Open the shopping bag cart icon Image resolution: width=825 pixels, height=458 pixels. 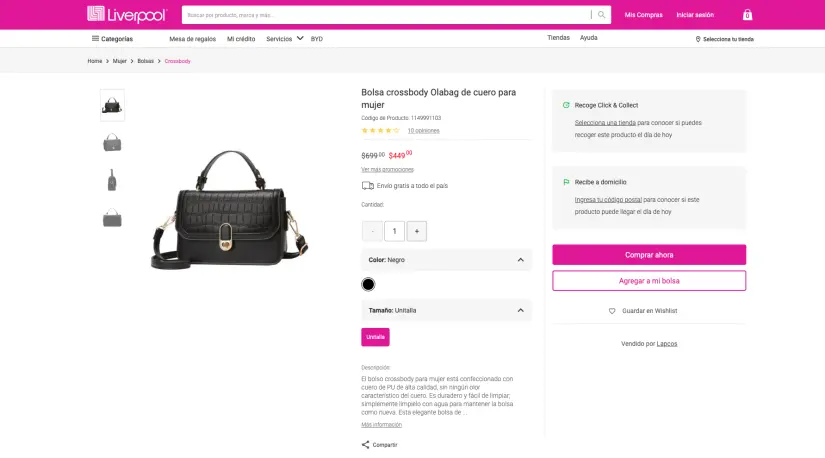[747, 15]
